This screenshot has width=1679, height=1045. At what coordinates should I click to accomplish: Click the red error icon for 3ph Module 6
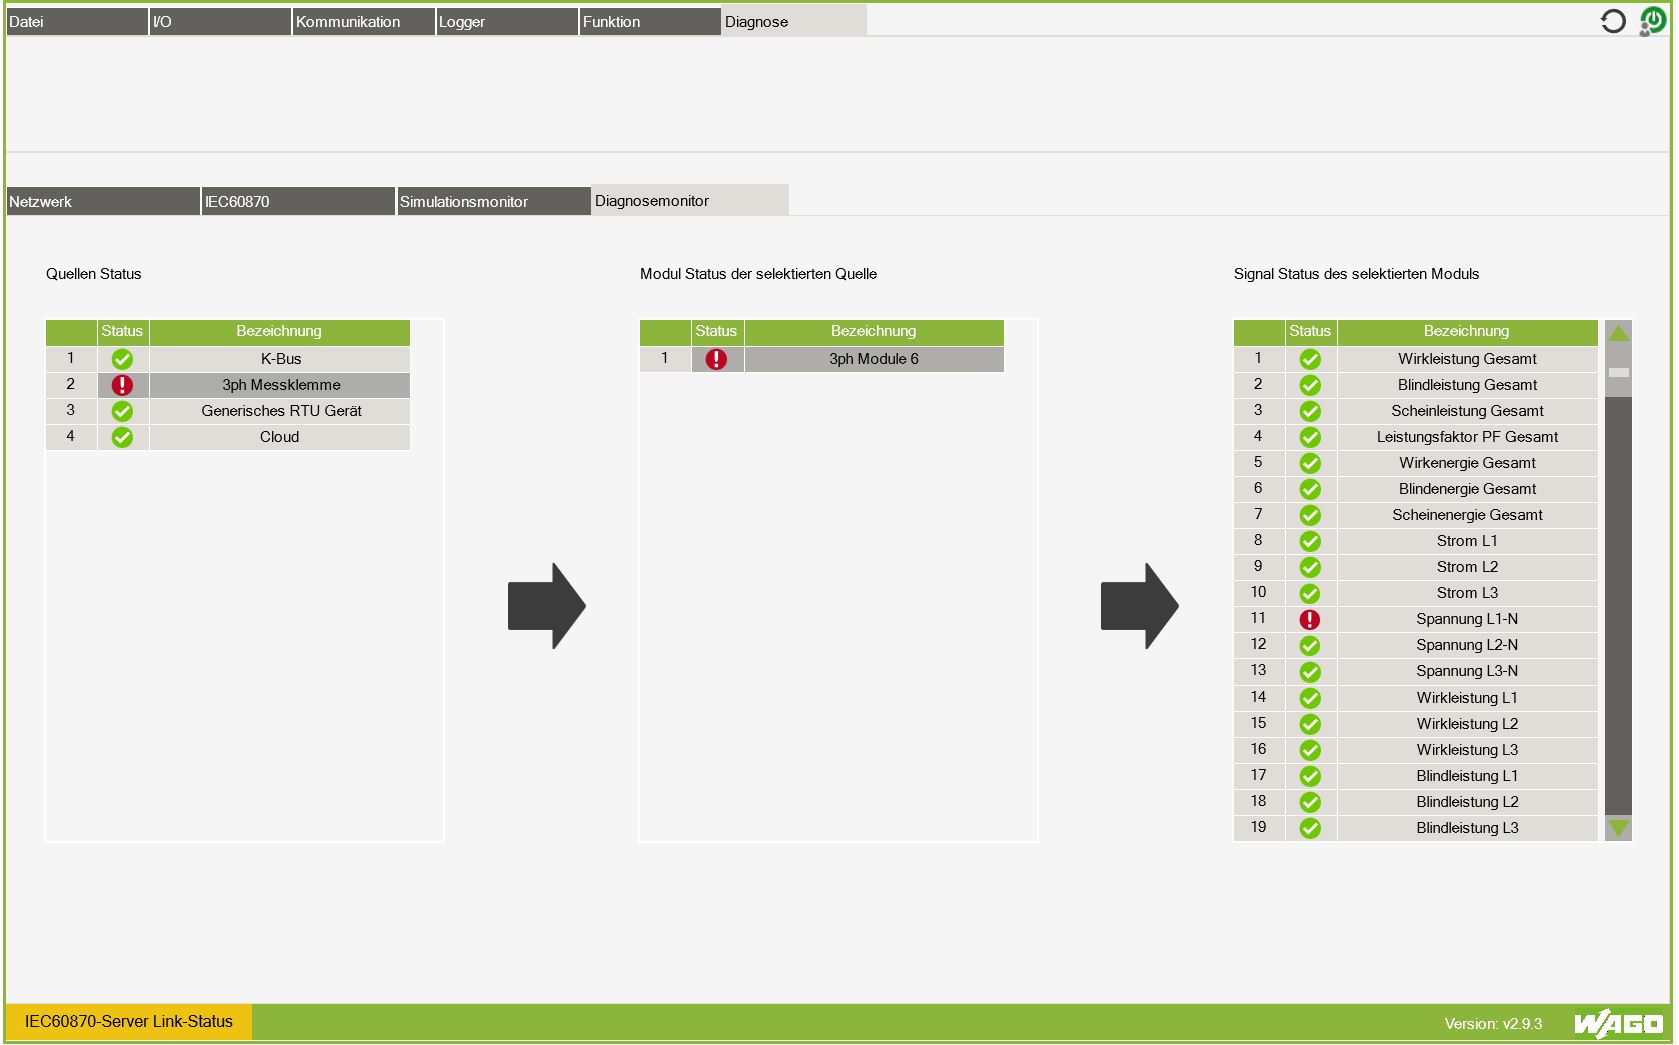[716, 359]
